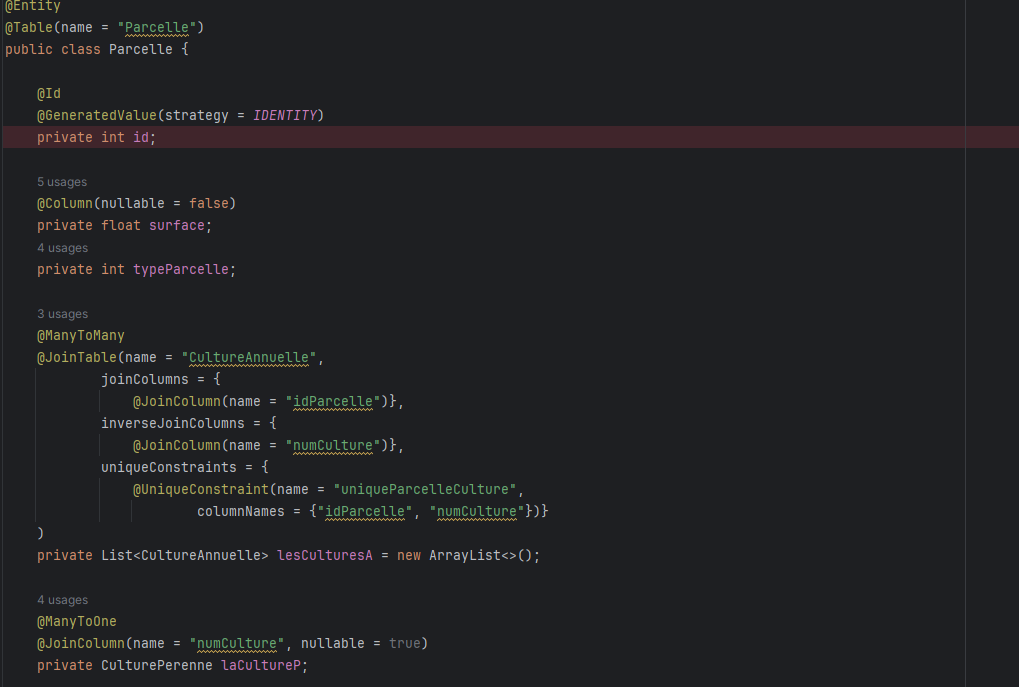Click the @Entity annotation
The height and width of the screenshot is (687, 1019).
click(x=33, y=6)
